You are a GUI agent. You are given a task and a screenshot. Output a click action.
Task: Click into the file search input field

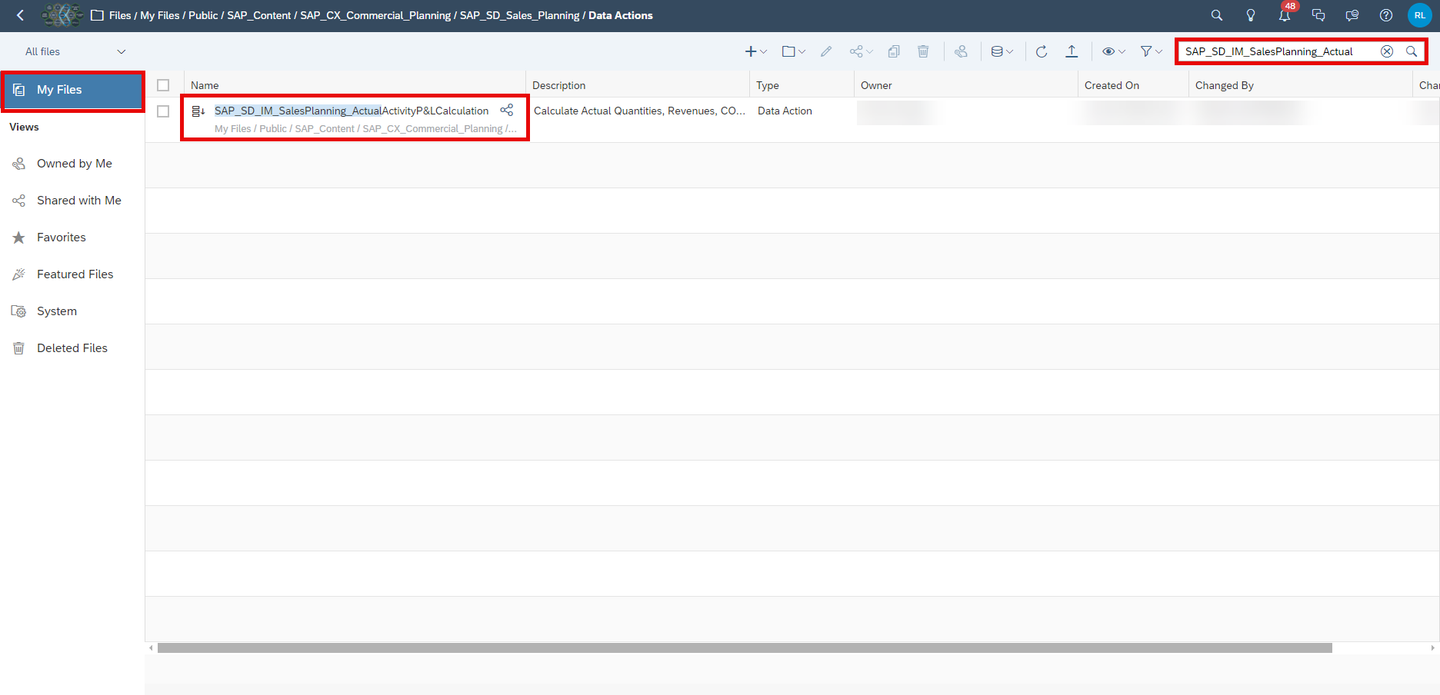tap(1278, 51)
